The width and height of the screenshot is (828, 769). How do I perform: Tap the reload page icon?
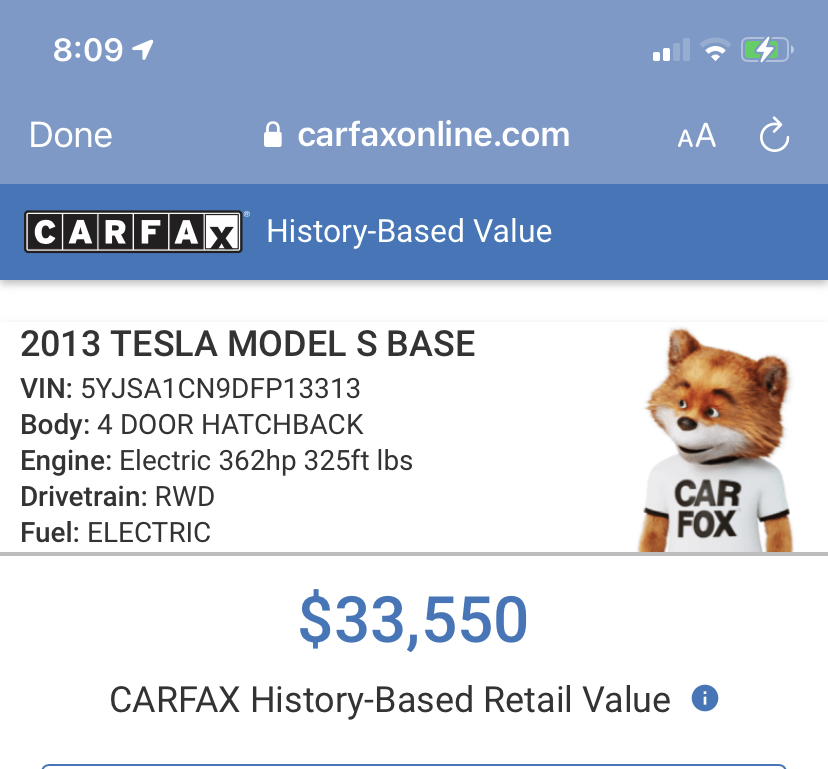pos(774,136)
